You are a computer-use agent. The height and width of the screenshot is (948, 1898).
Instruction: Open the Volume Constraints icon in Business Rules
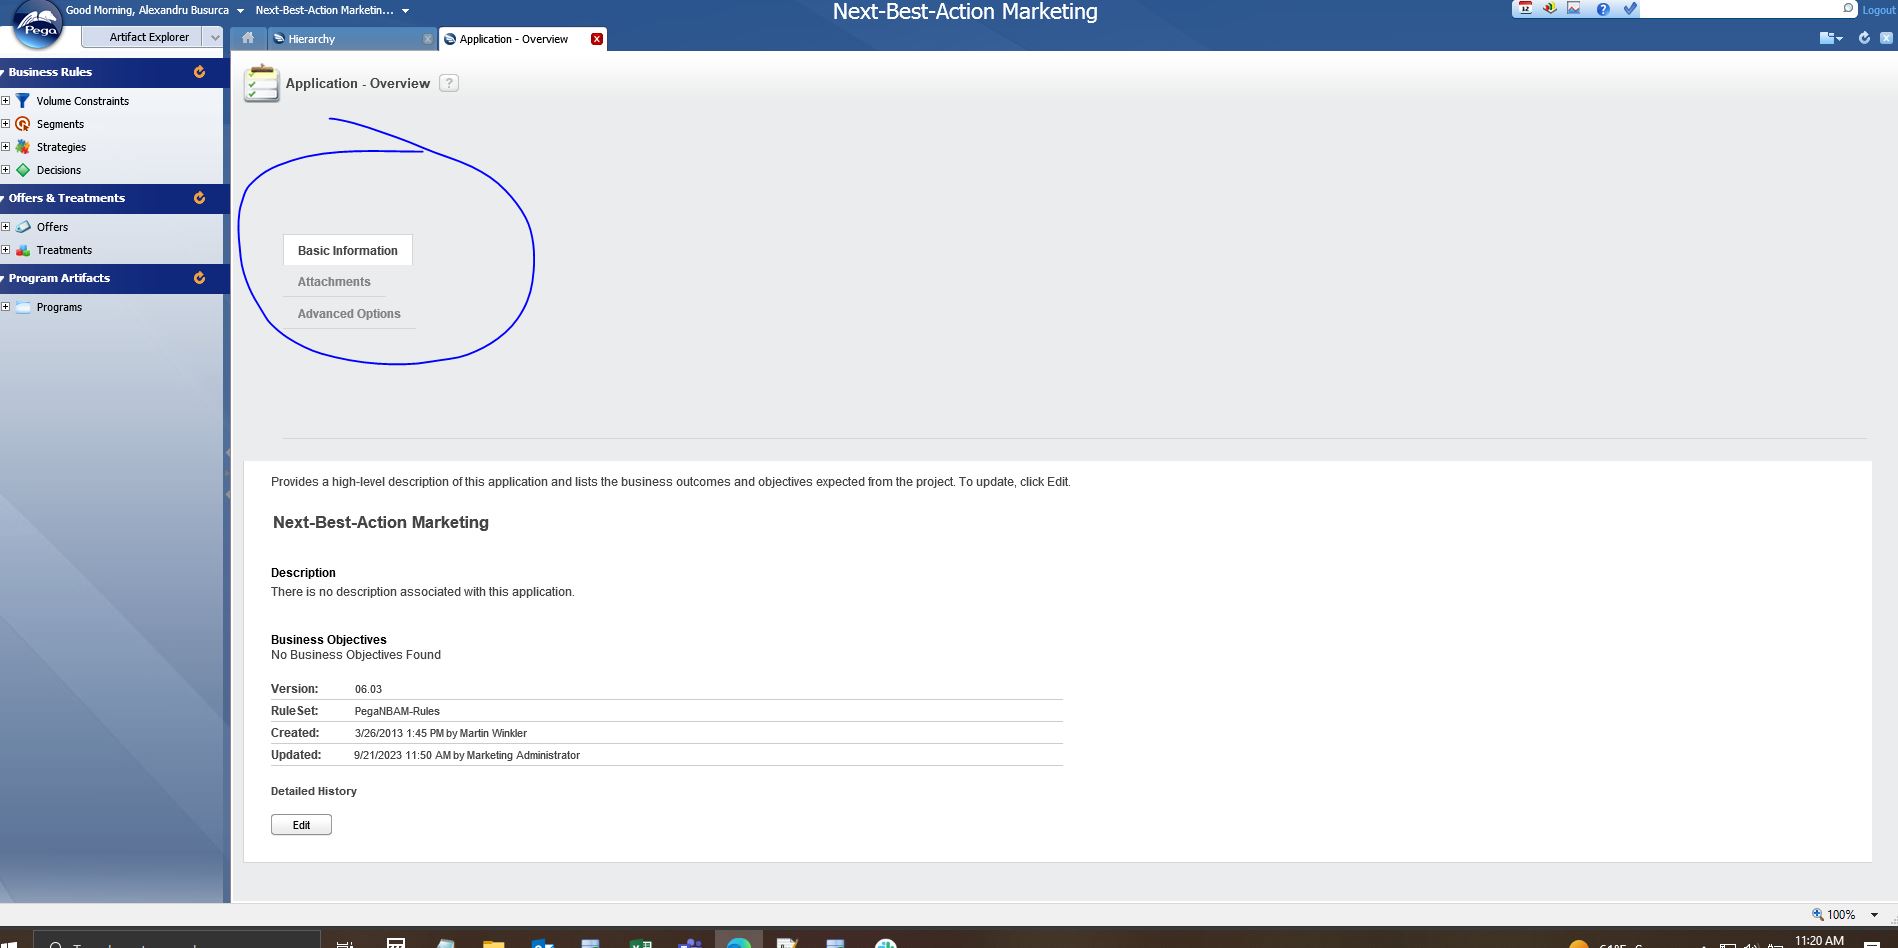(x=23, y=101)
